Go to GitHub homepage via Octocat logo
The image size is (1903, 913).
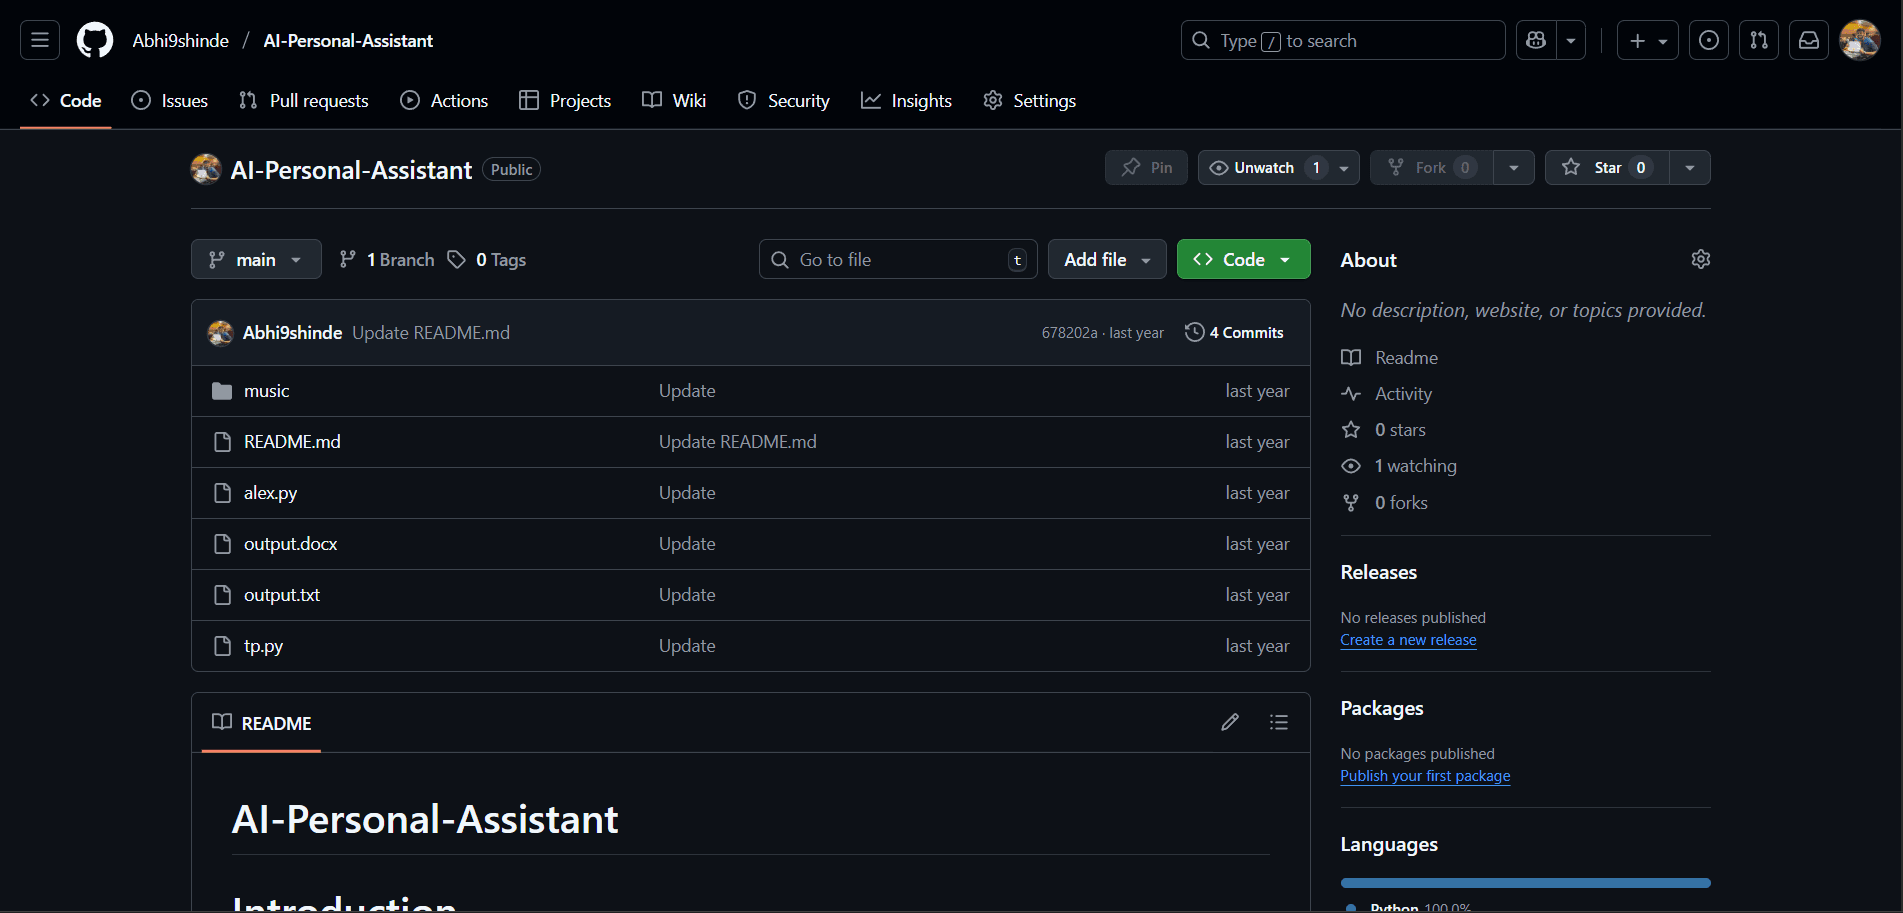point(95,40)
